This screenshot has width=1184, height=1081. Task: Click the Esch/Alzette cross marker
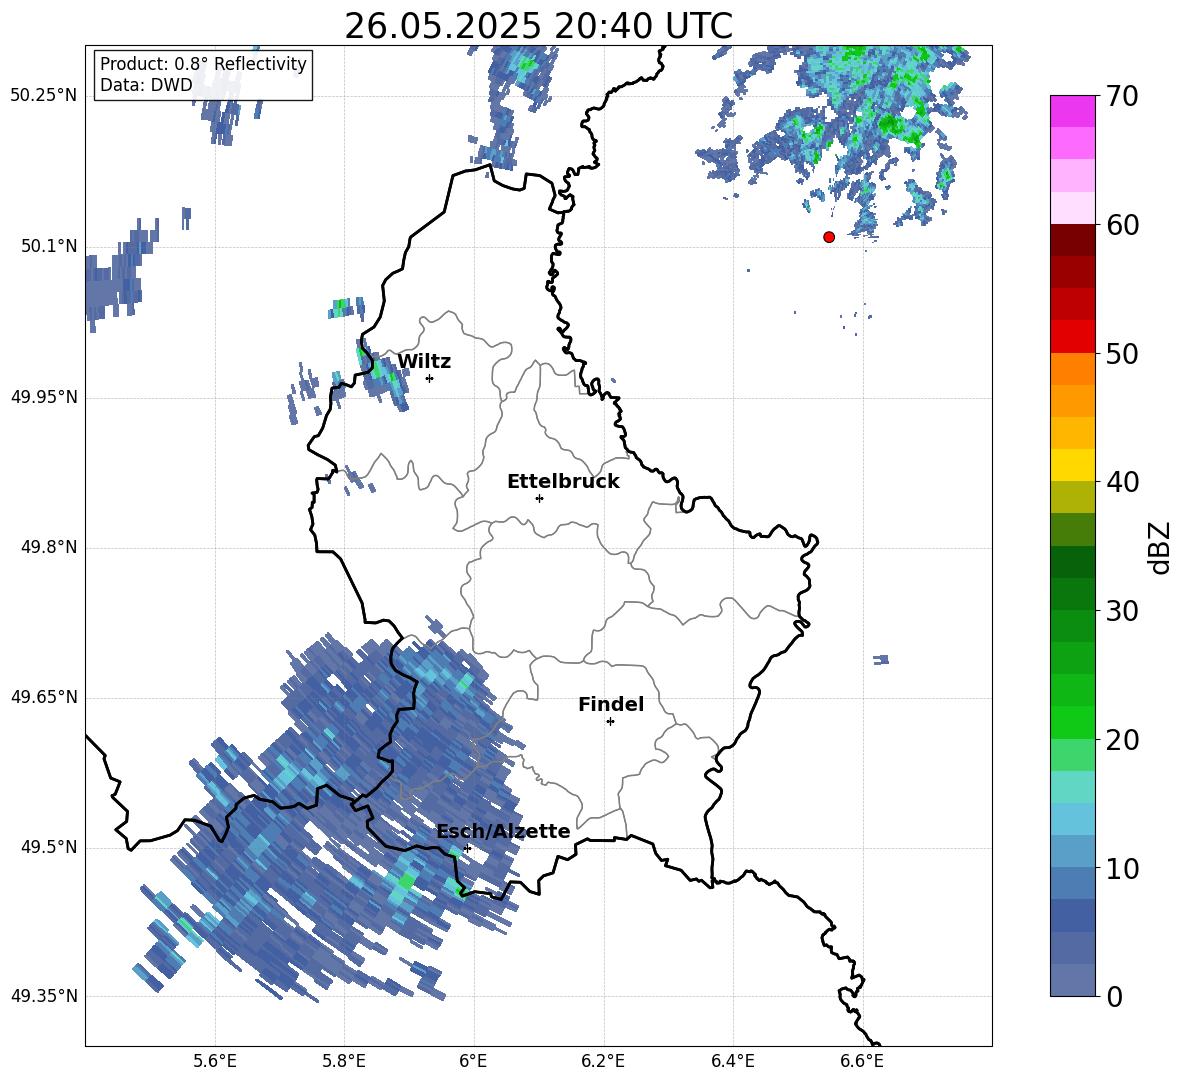[467, 848]
